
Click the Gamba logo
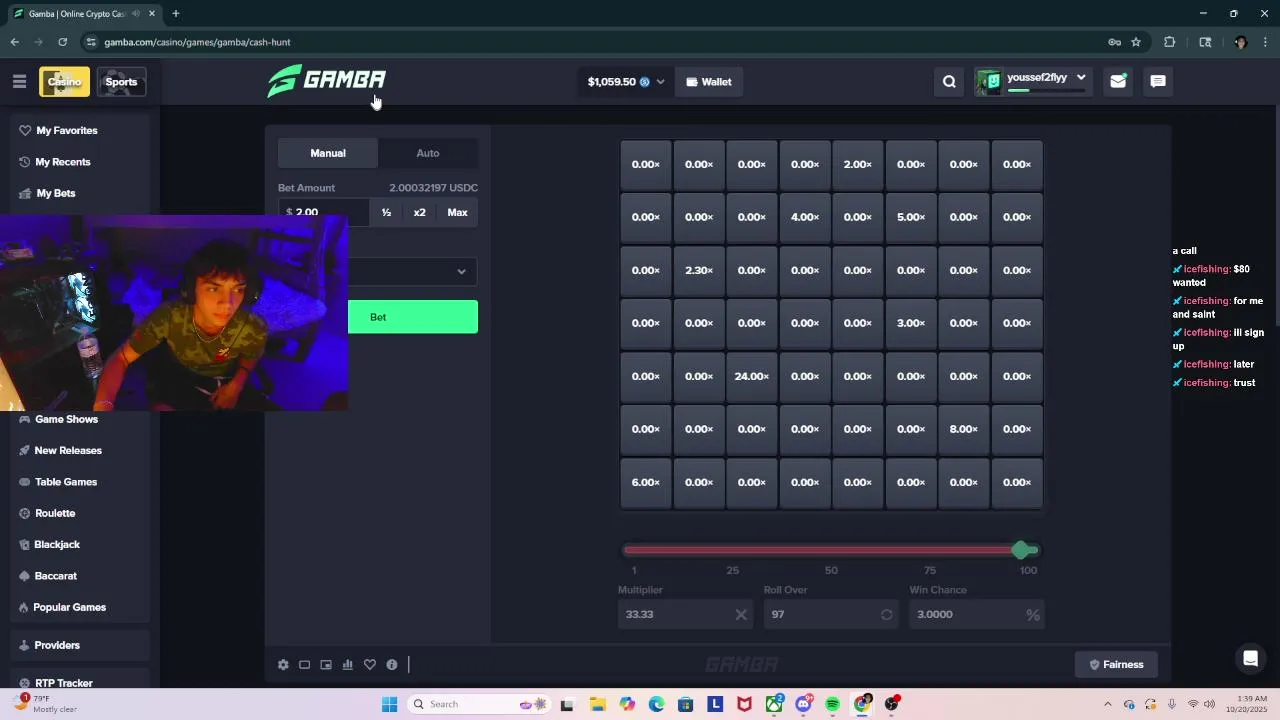pyautogui.click(x=327, y=81)
